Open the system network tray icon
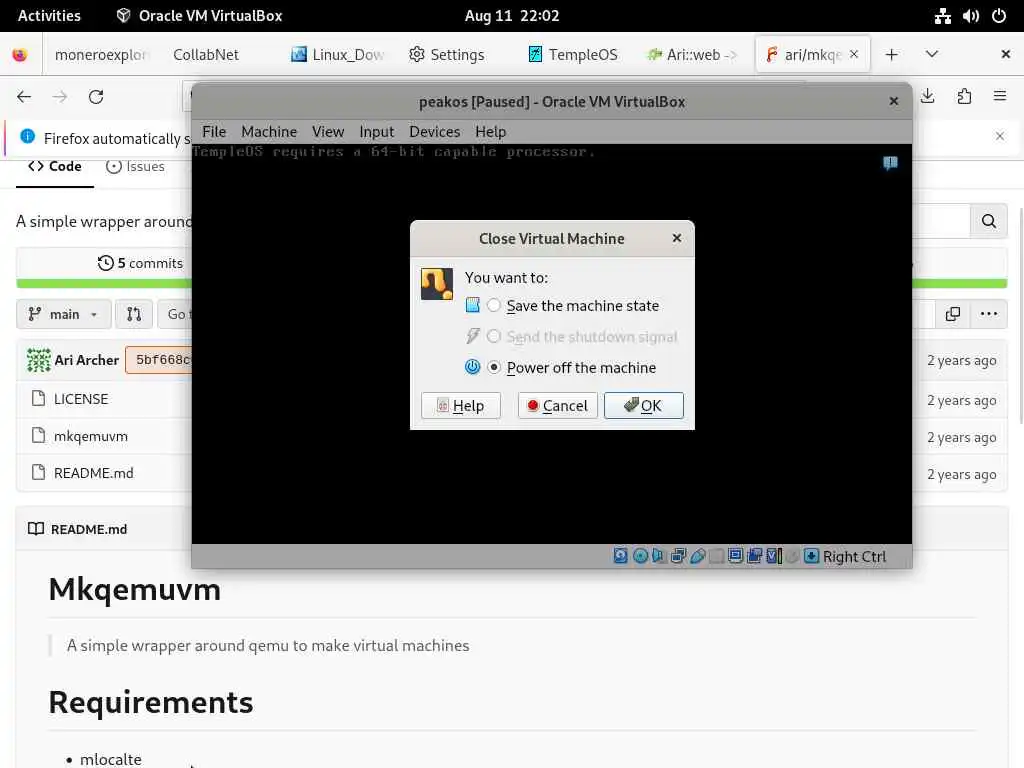 point(942,16)
